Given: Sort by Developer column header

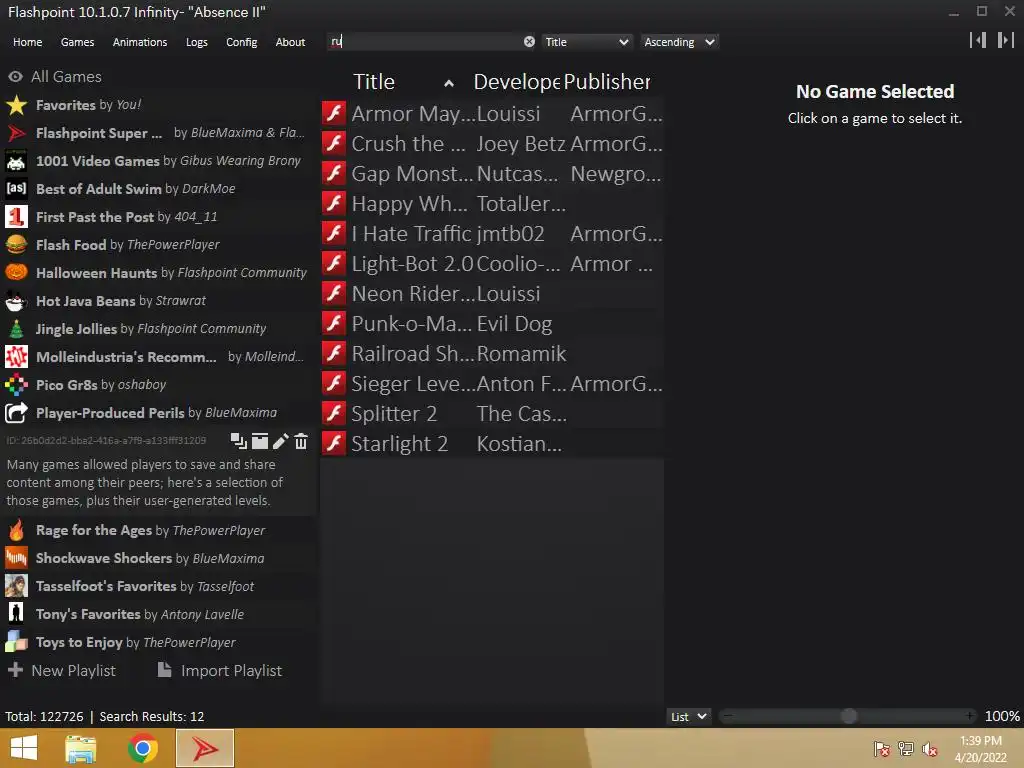Looking at the screenshot, I should tap(516, 82).
